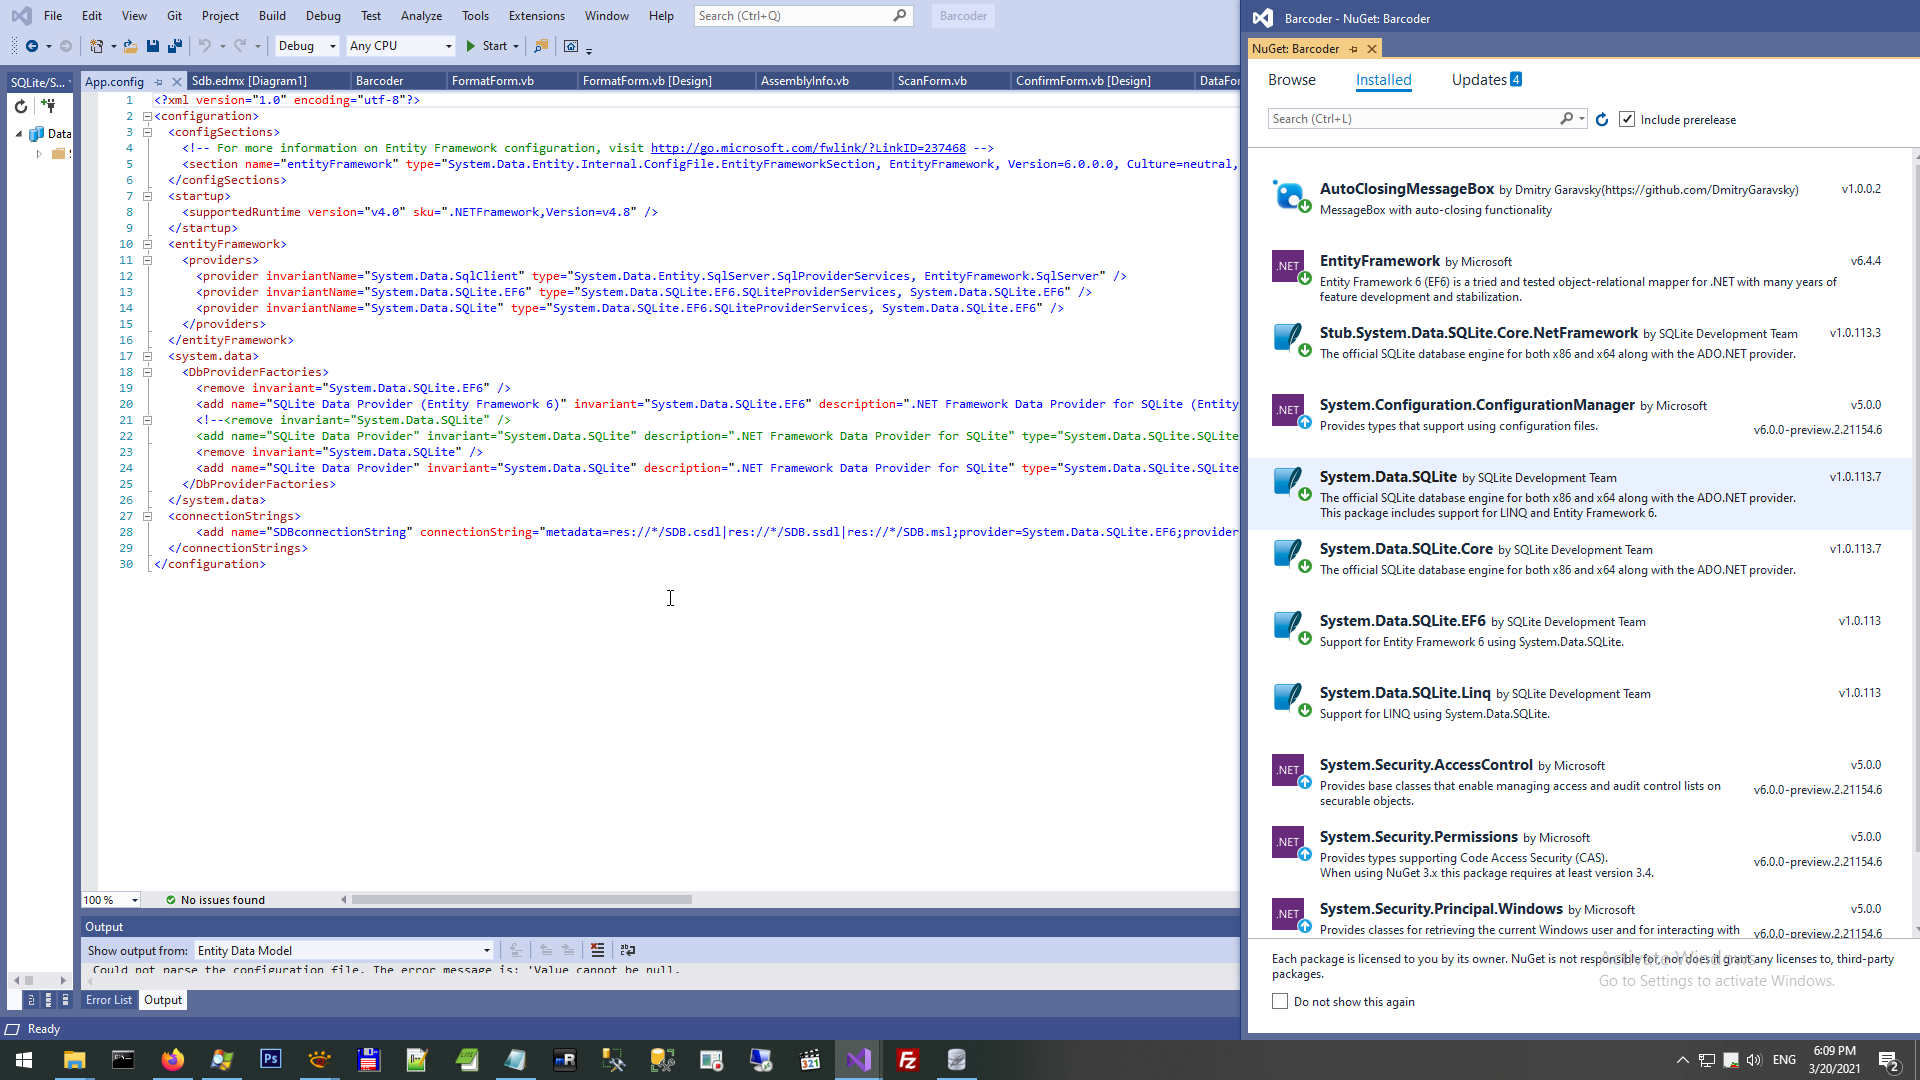The image size is (1920, 1080).
Task: Click the Save All toolbar icon
Action: [175, 46]
